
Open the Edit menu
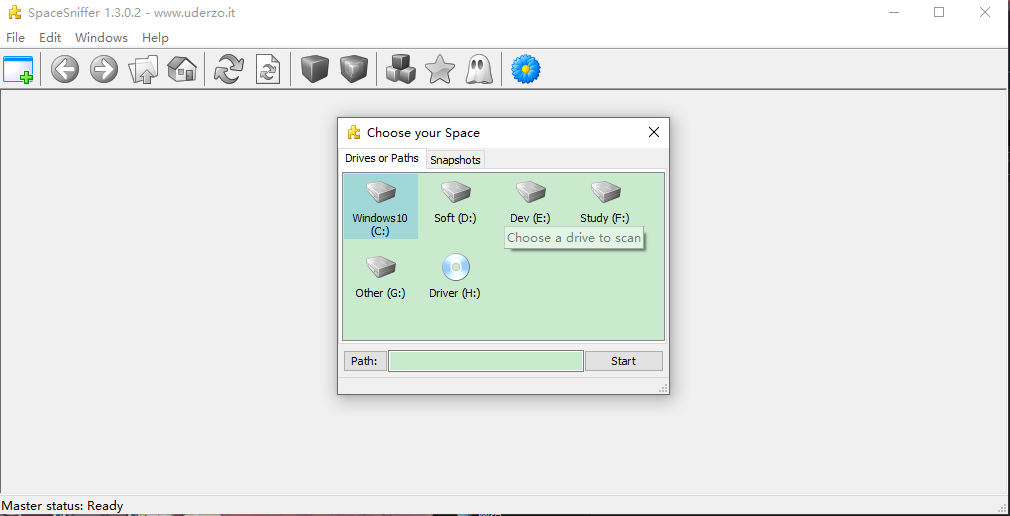pos(50,37)
